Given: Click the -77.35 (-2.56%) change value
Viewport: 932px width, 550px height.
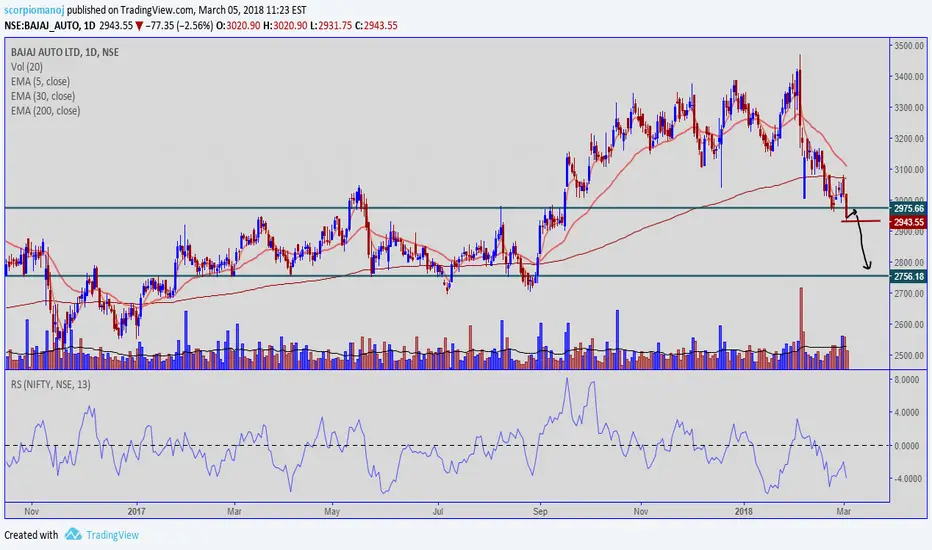Looking at the screenshot, I should pos(180,26).
